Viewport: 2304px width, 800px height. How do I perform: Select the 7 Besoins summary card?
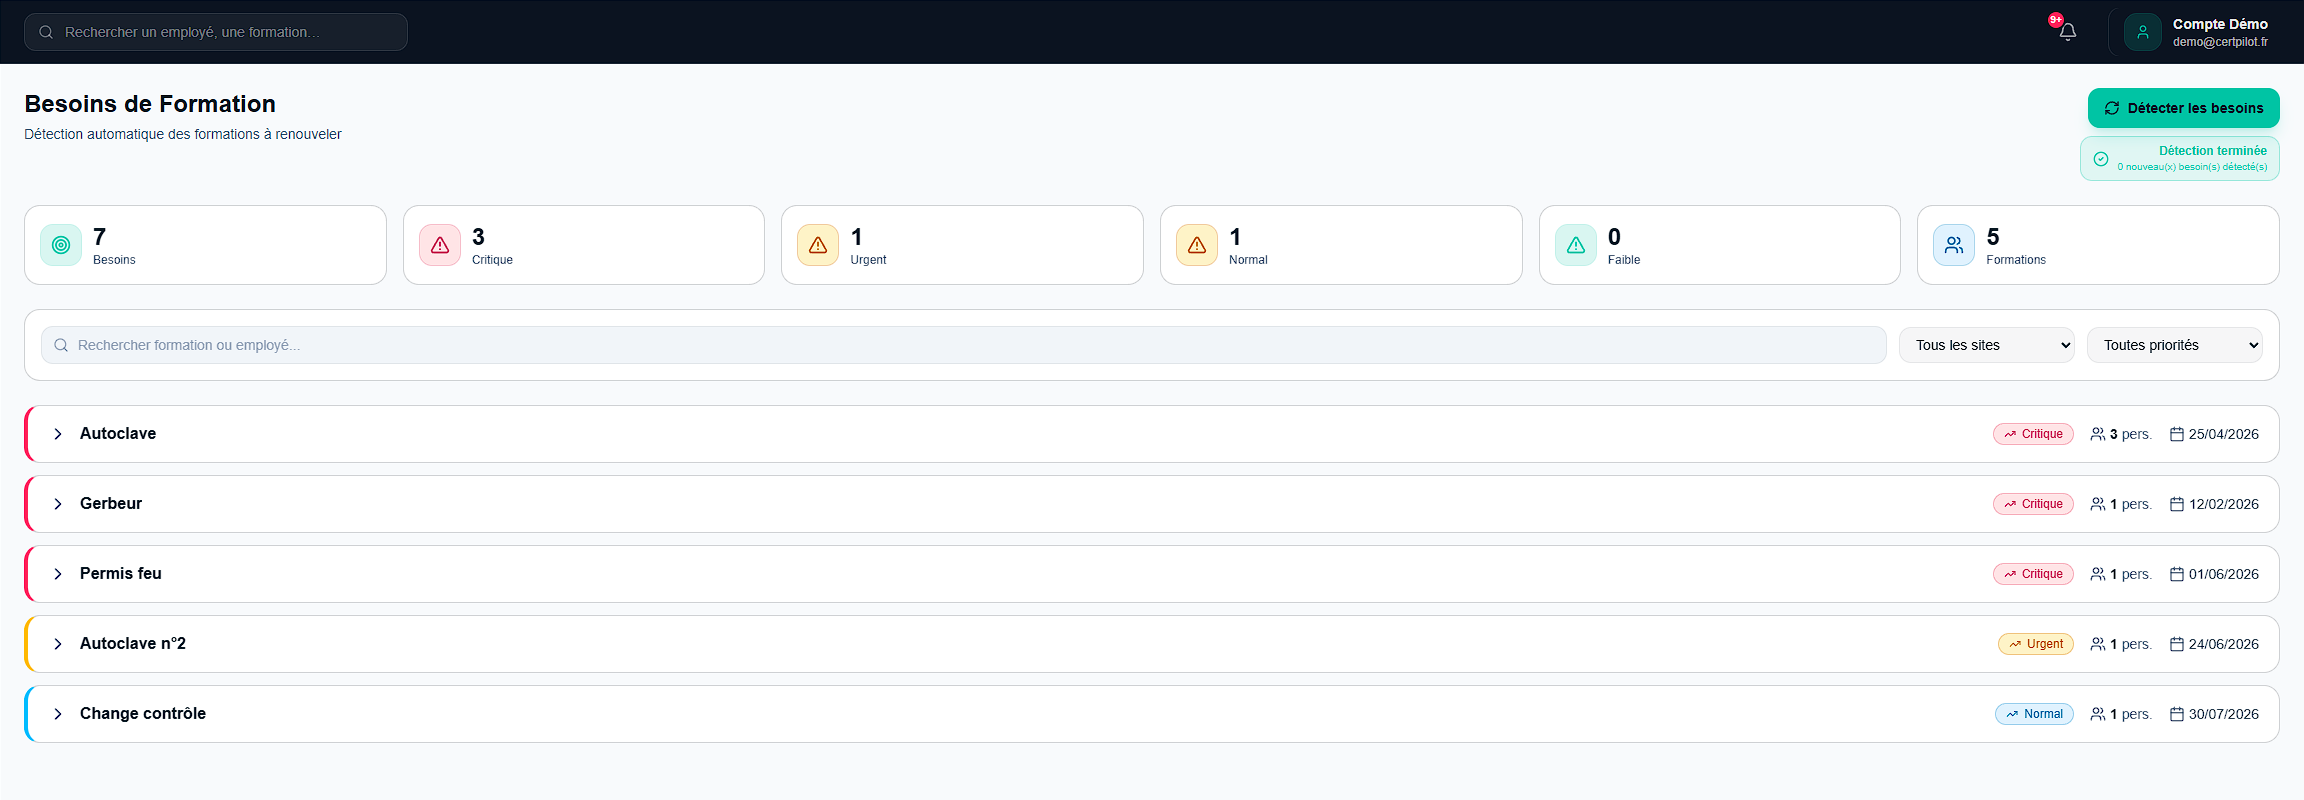click(205, 245)
